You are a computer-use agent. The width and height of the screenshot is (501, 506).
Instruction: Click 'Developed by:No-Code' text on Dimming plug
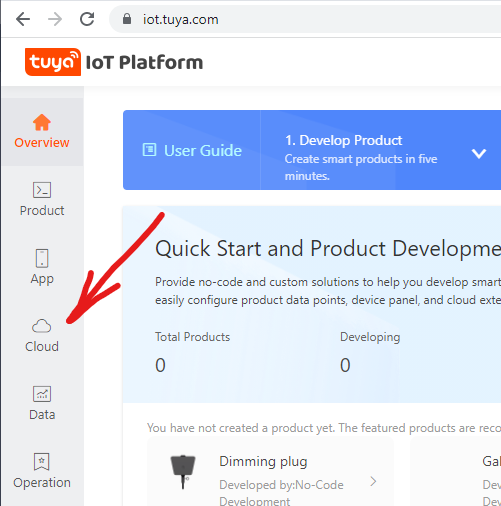click(281, 485)
